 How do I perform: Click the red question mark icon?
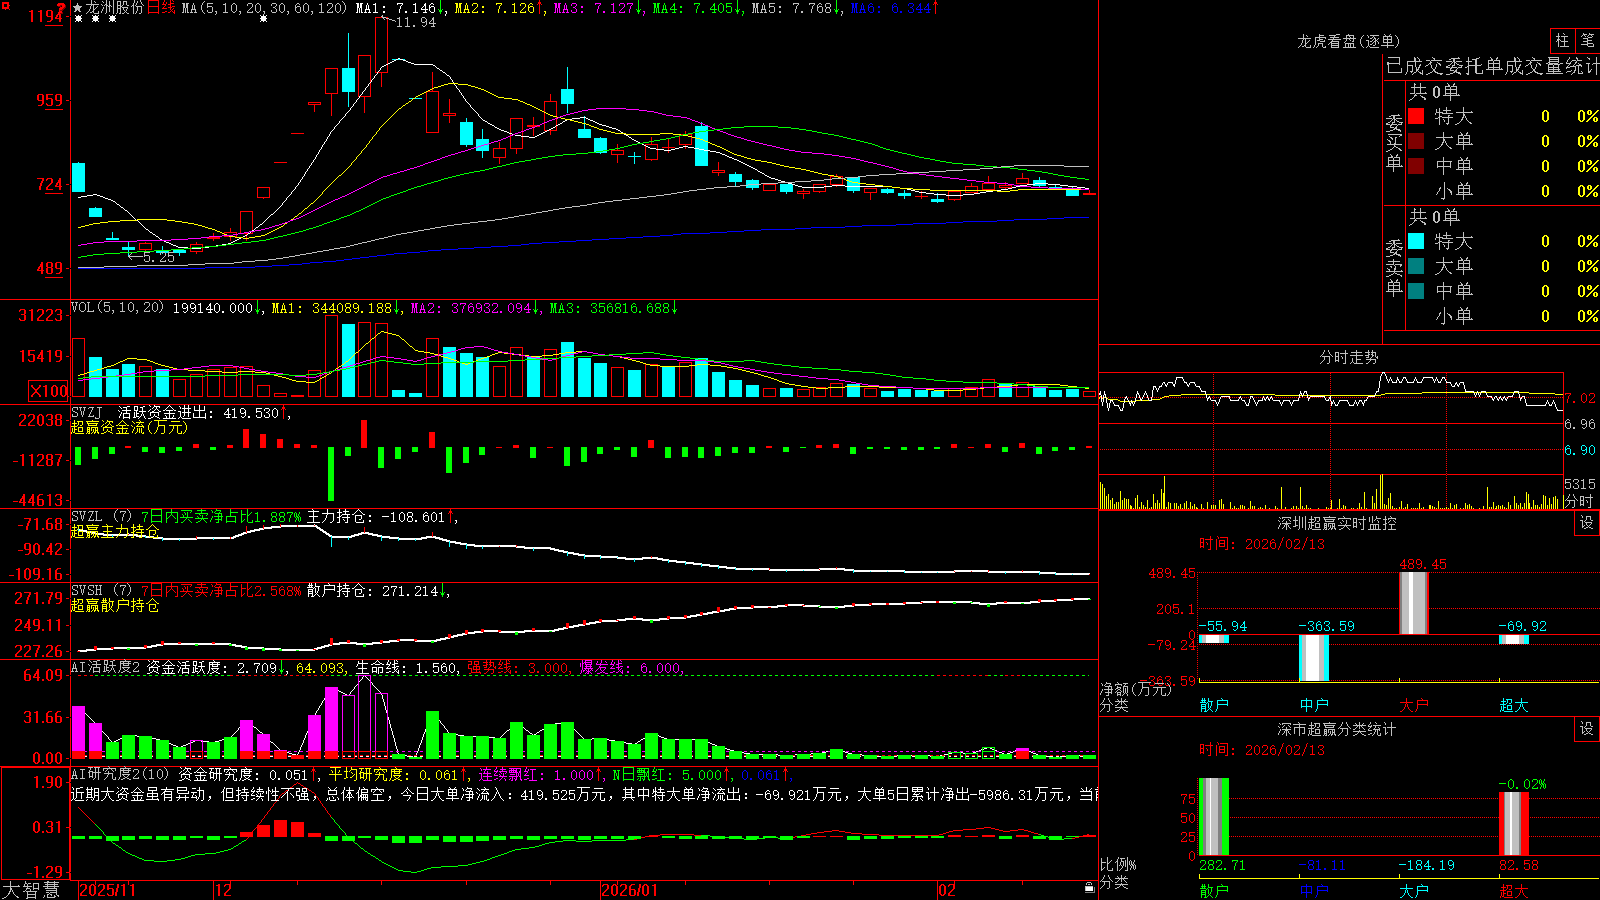pos(61,8)
